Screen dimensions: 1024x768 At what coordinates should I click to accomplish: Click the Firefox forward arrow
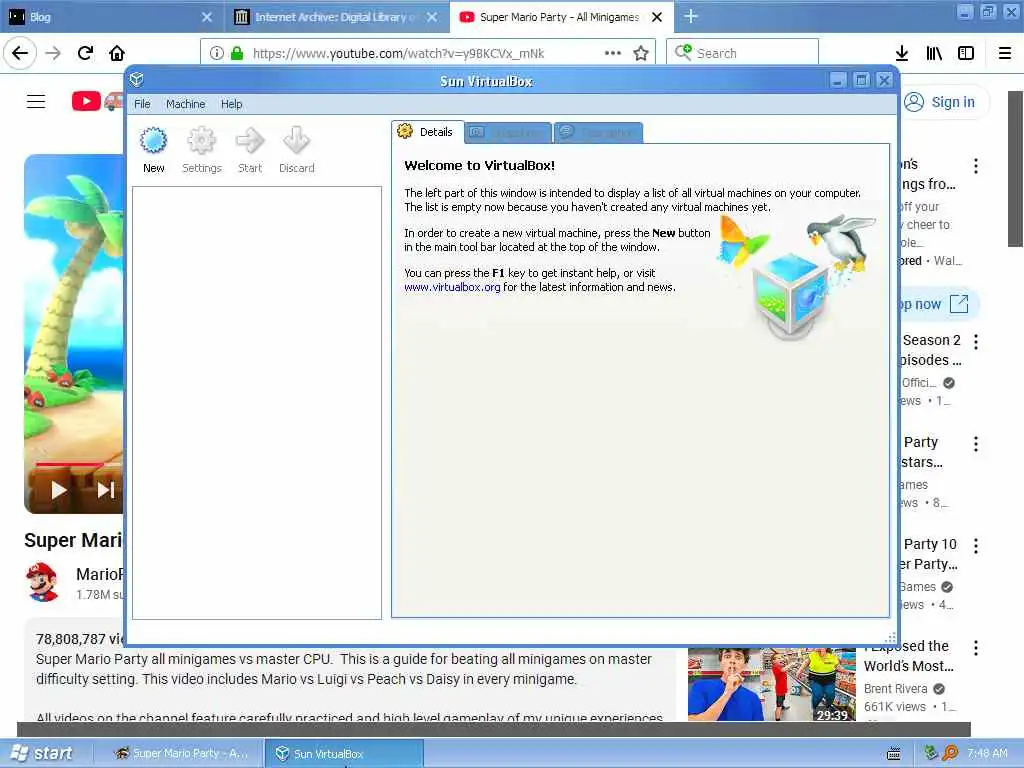click(54, 53)
